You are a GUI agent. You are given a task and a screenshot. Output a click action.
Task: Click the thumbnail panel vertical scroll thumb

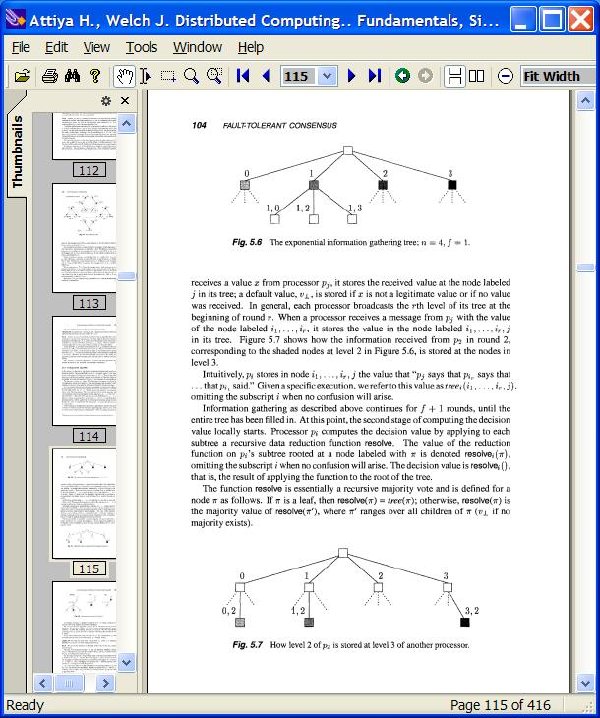126,276
